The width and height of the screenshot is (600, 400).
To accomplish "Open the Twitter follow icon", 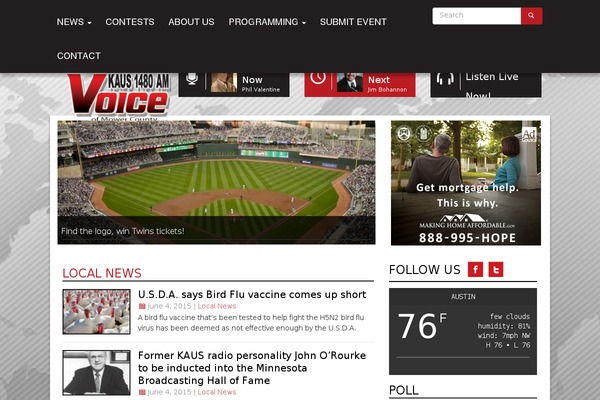I will [x=496, y=269].
